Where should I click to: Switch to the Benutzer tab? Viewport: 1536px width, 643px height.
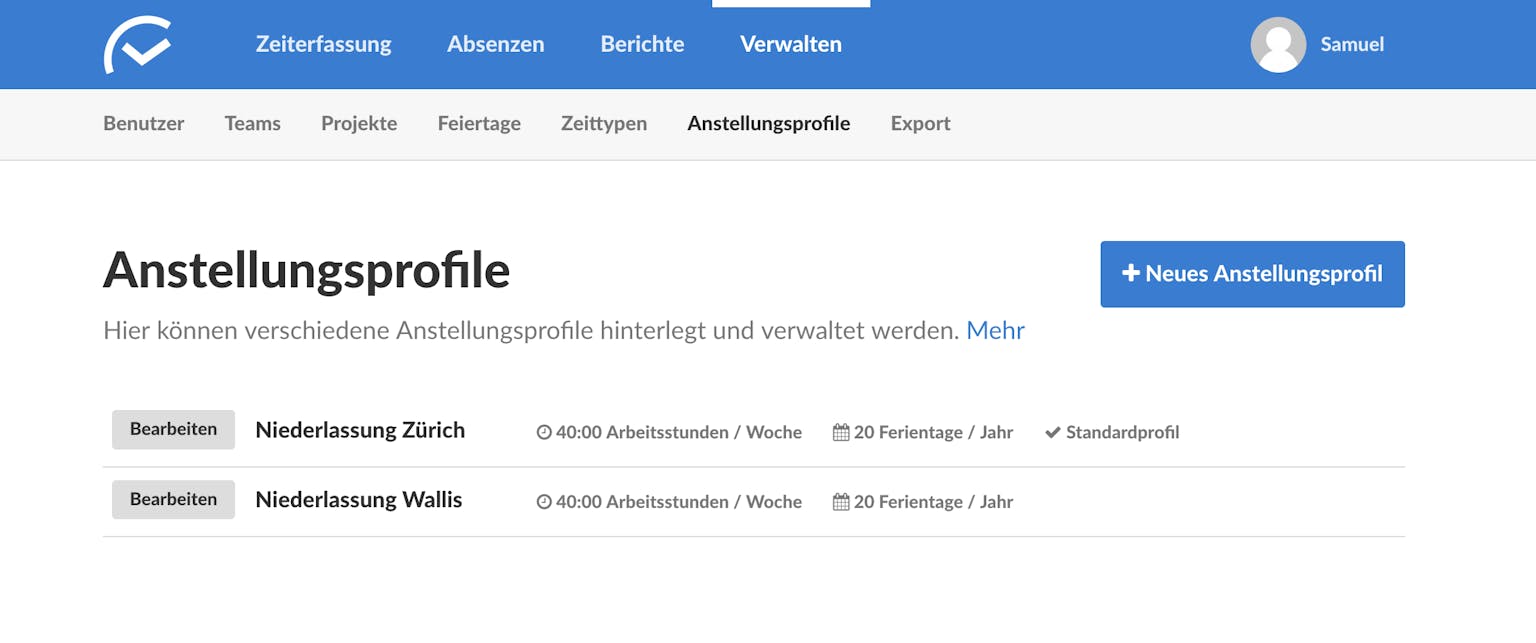point(144,123)
